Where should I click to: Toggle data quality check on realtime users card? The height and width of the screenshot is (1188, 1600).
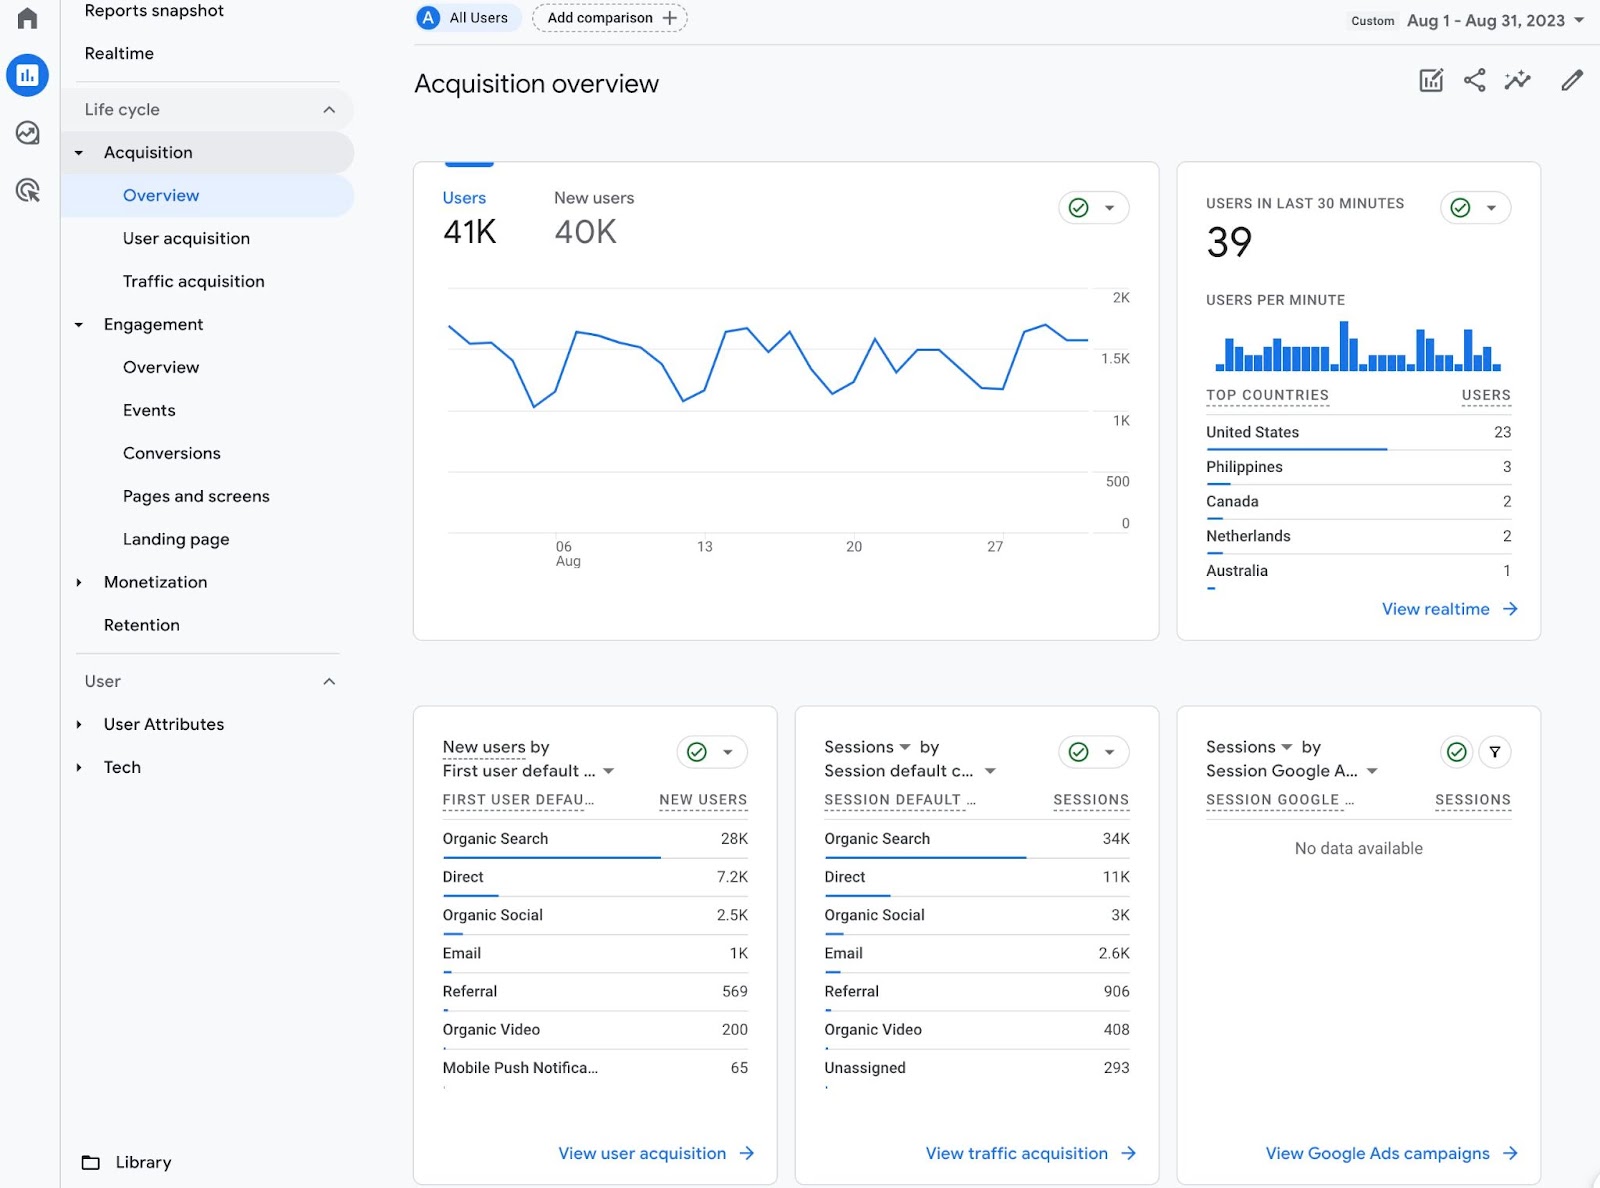click(x=1460, y=208)
